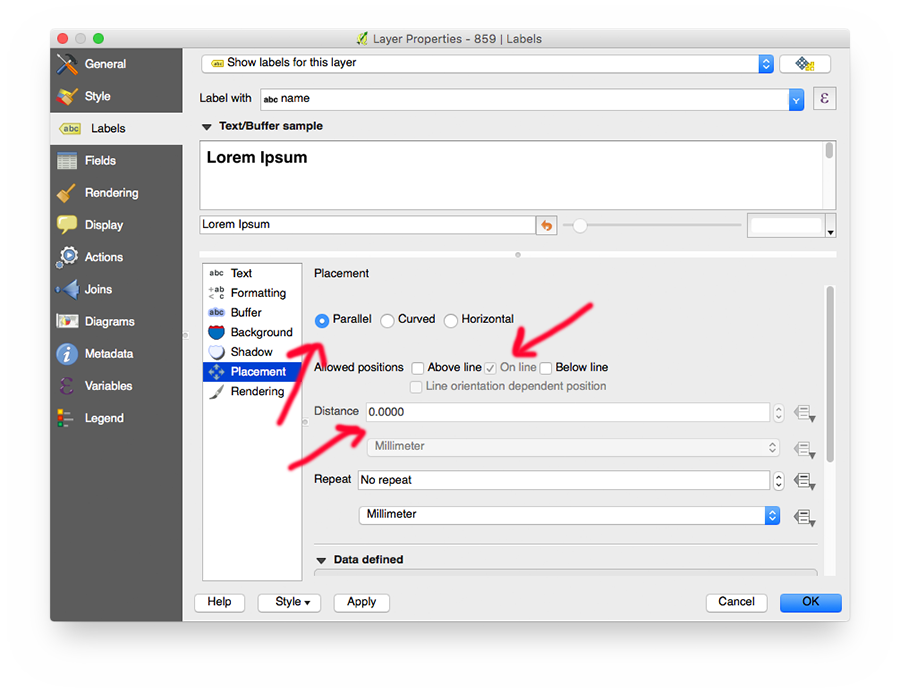900x693 pixels.
Task: Open the sample preview scale dropdown
Action: (x=830, y=225)
